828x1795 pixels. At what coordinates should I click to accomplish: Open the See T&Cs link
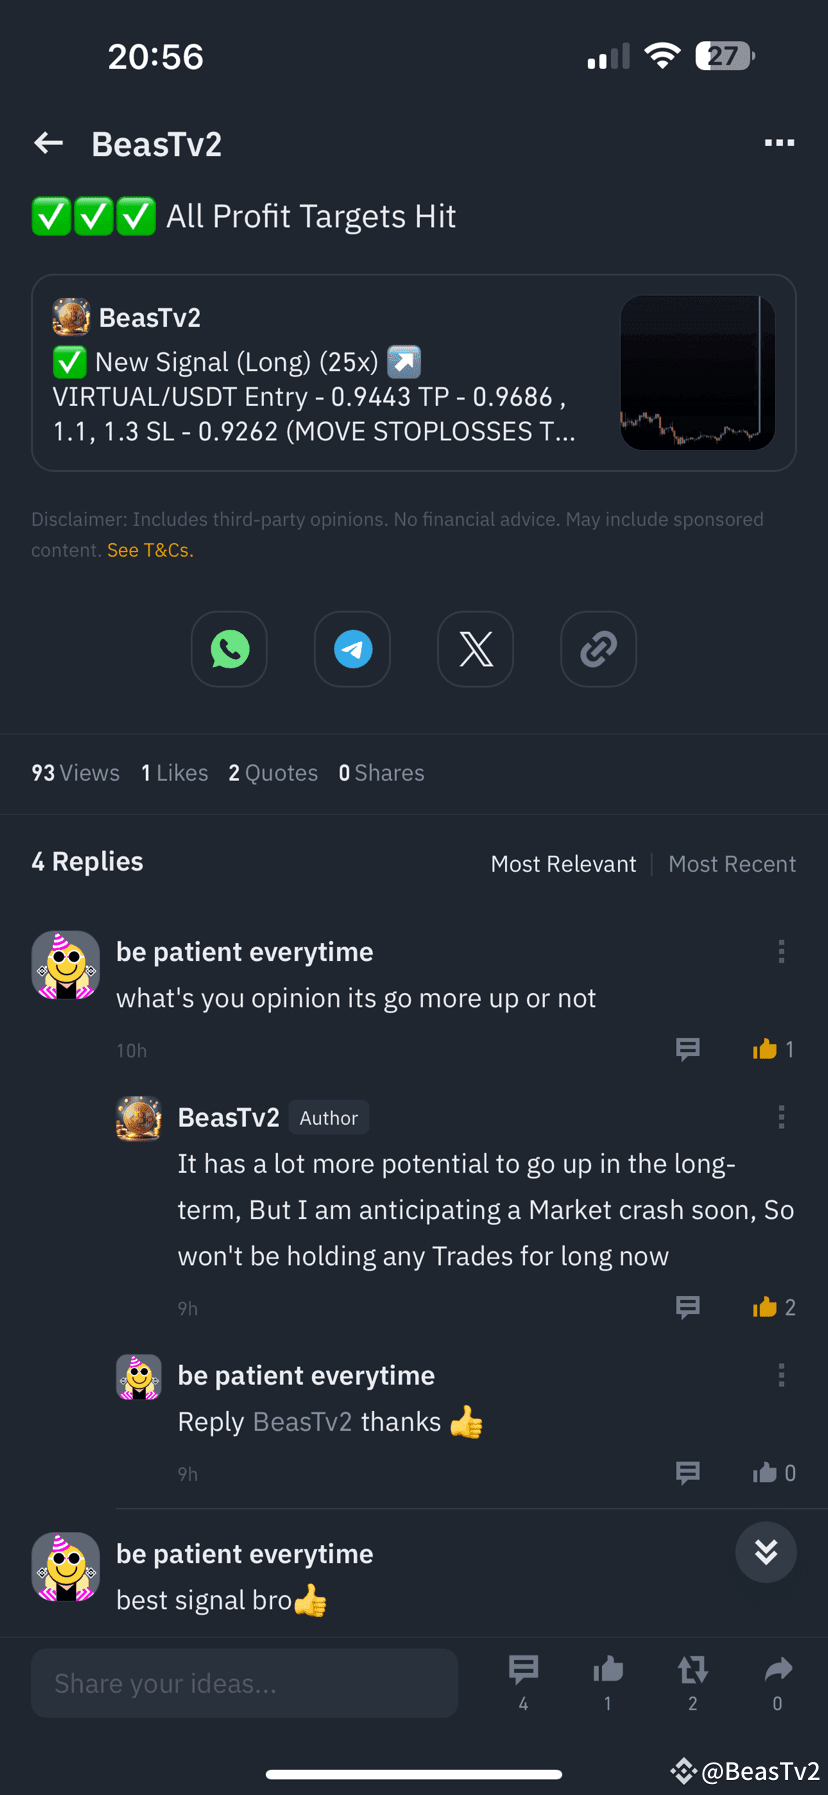click(150, 550)
